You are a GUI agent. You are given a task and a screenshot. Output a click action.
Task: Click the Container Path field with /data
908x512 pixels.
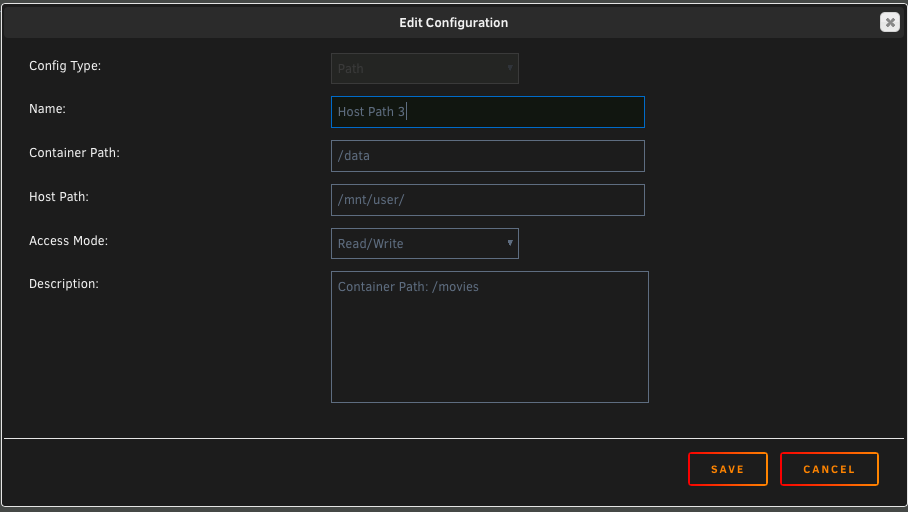click(488, 156)
